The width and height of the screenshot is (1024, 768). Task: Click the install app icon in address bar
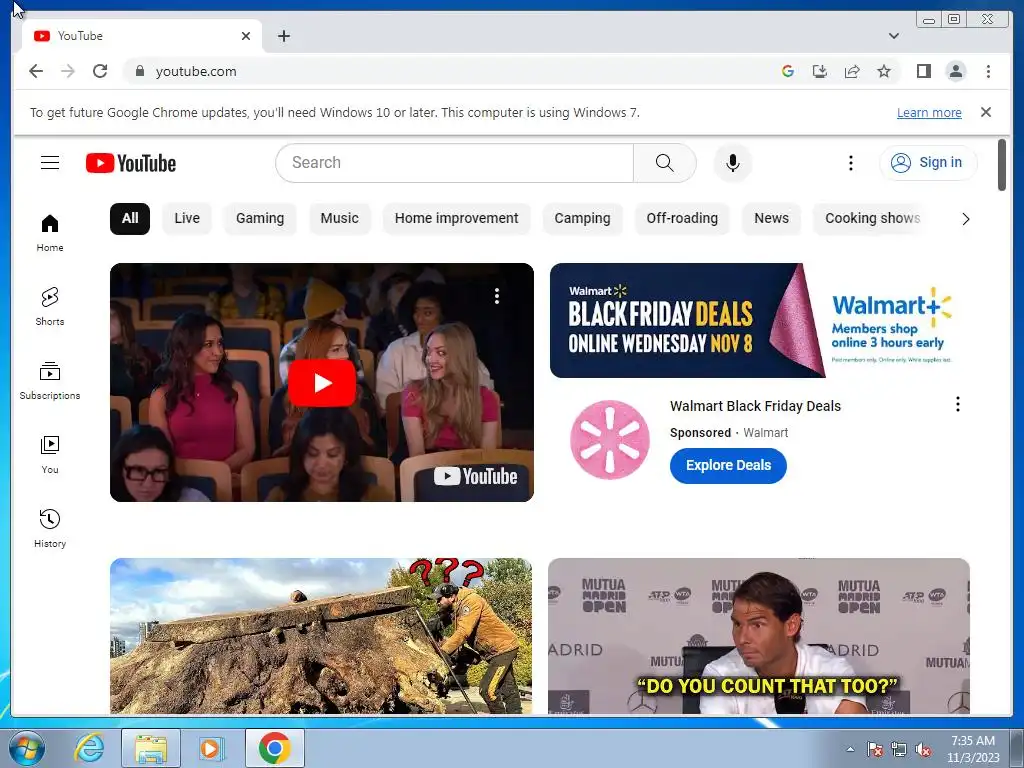pyautogui.click(x=820, y=71)
